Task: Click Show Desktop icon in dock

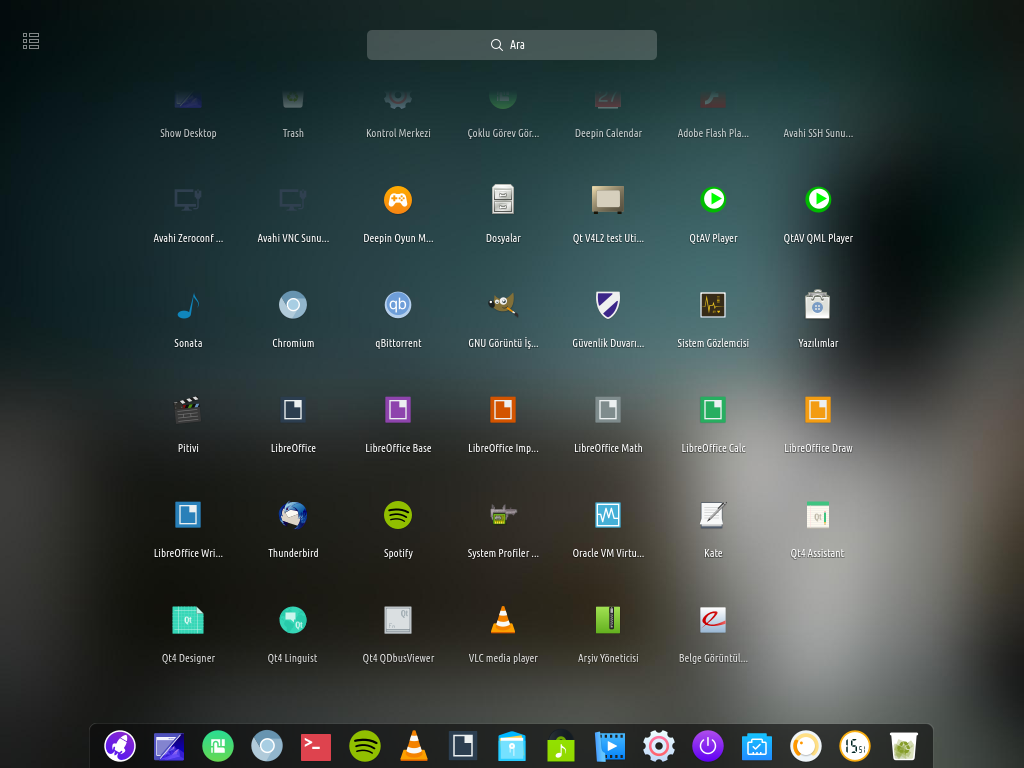Action: 168,746
